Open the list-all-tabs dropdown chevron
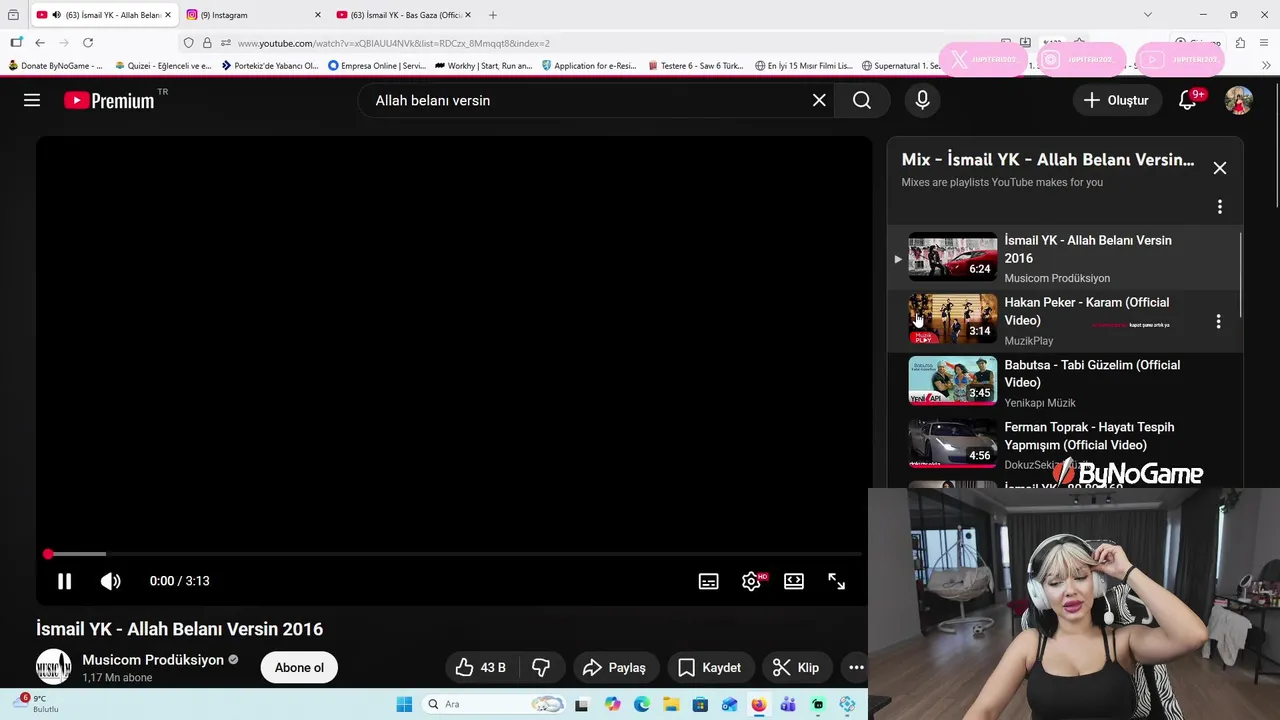1280x720 pixels. click(x=1148, y=15)
